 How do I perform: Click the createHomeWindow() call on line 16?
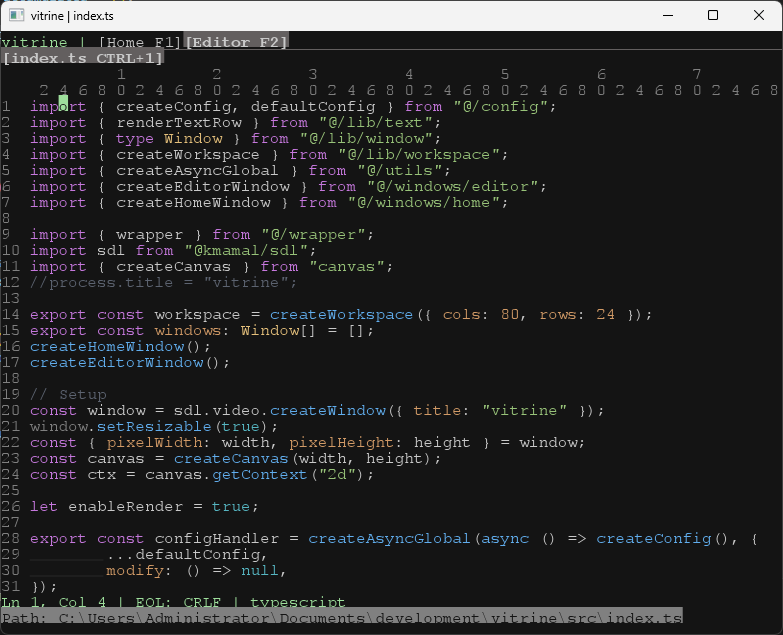tap(120, 346)
